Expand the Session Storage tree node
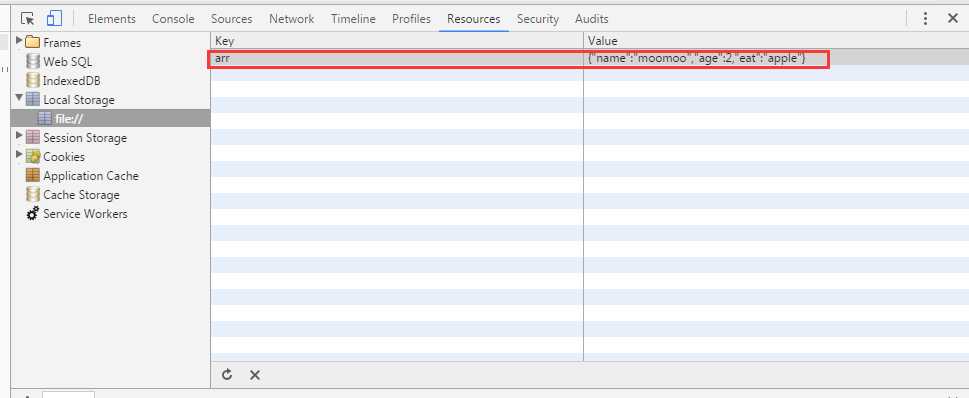This screenshot has height=398, width=969. point(19,135)
